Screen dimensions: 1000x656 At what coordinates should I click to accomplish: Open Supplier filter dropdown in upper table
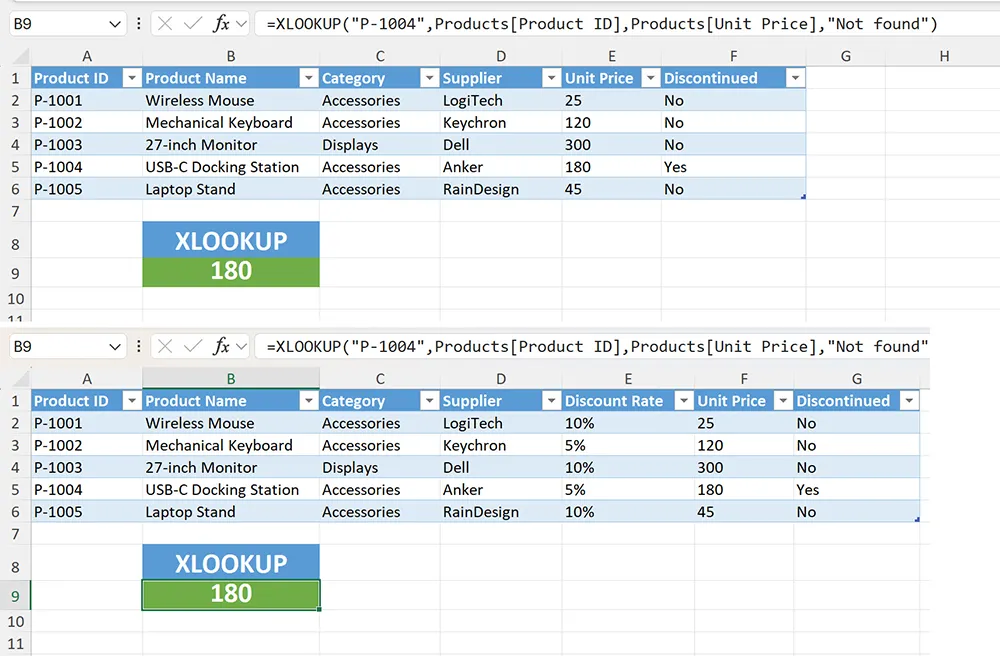point(549,78)
